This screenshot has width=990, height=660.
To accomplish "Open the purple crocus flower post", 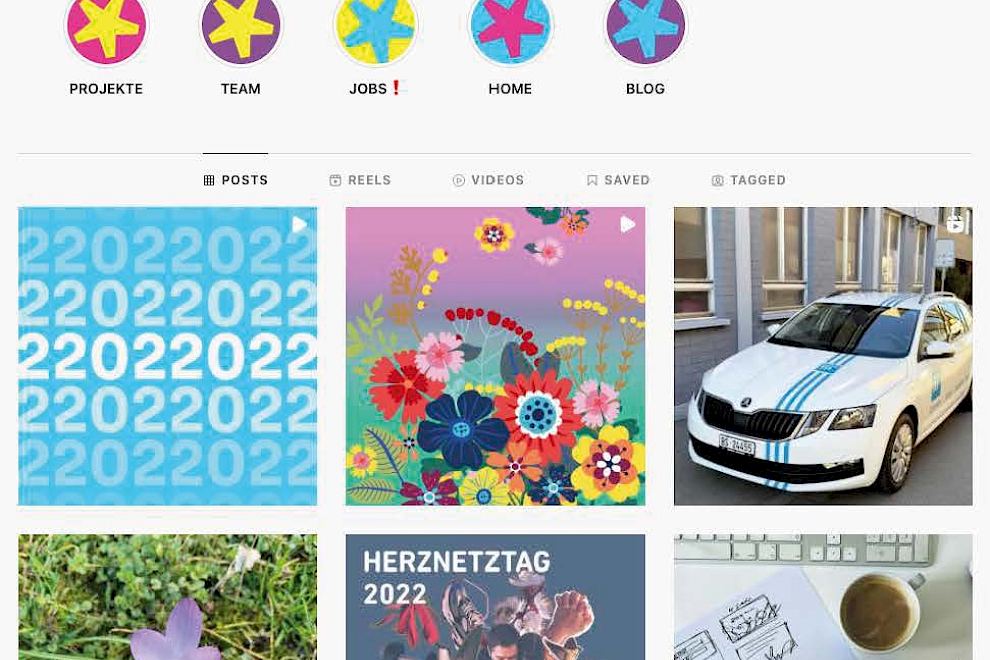I will click(x=167, y=597).
